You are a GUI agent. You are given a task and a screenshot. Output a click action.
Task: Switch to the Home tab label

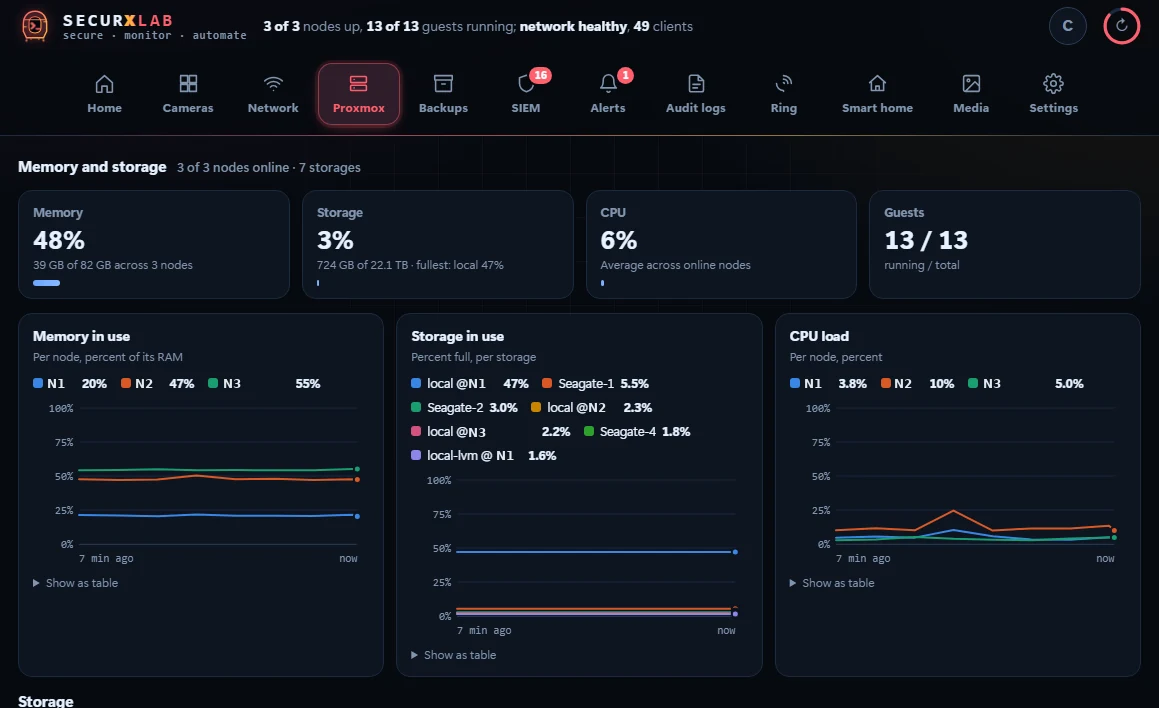(x=104, y=108)
